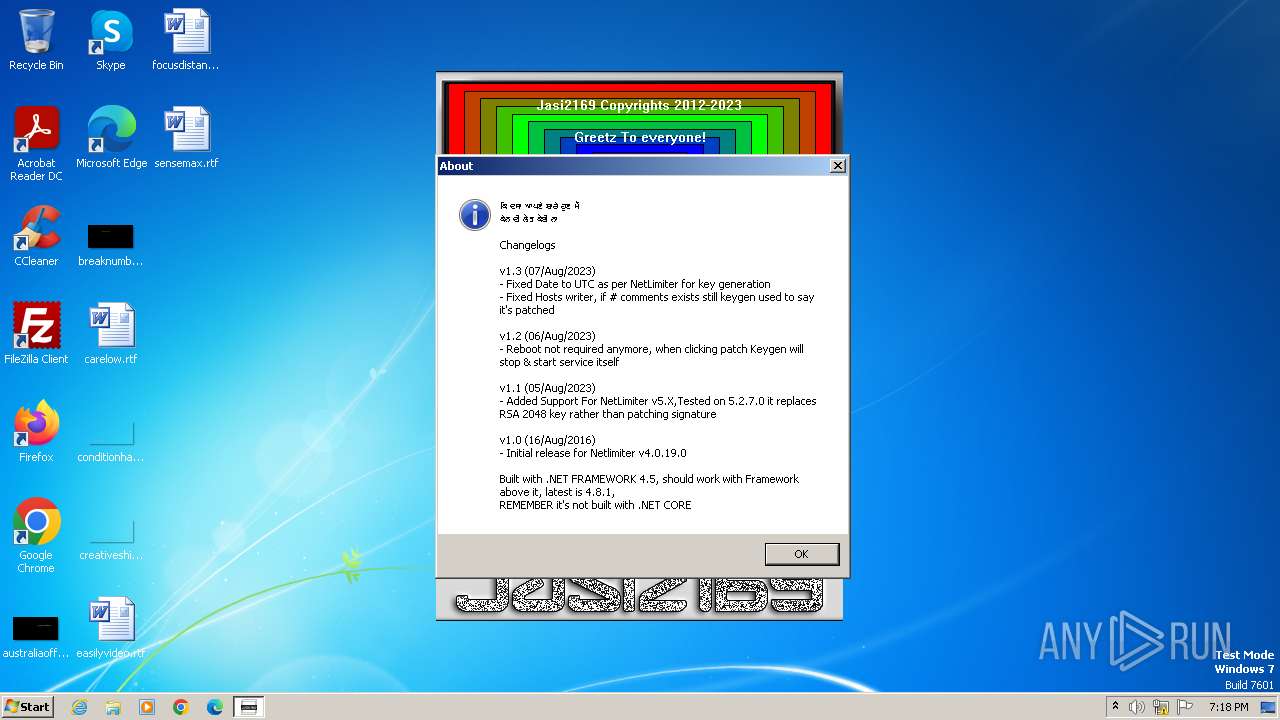Click the 'v1.2 (06/Aug/2023)' changelog line

click(547, 336)
